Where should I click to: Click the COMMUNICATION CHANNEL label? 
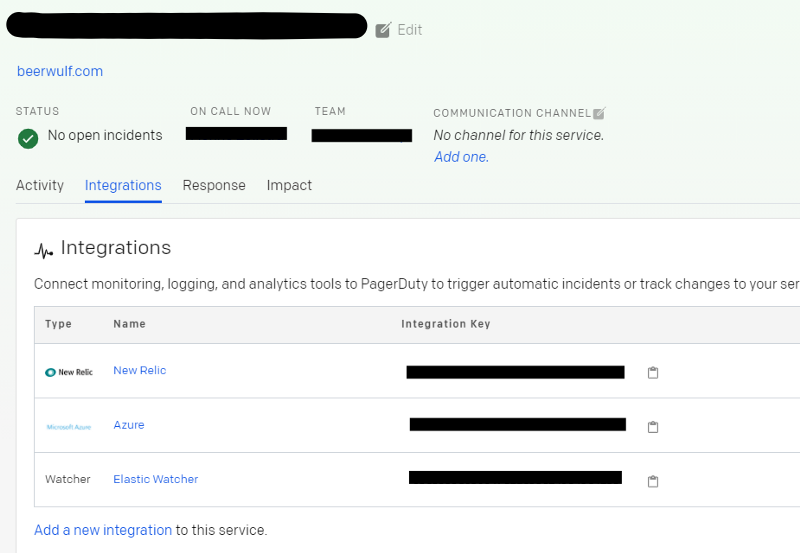pyautogui.click(x=512, y=113)
